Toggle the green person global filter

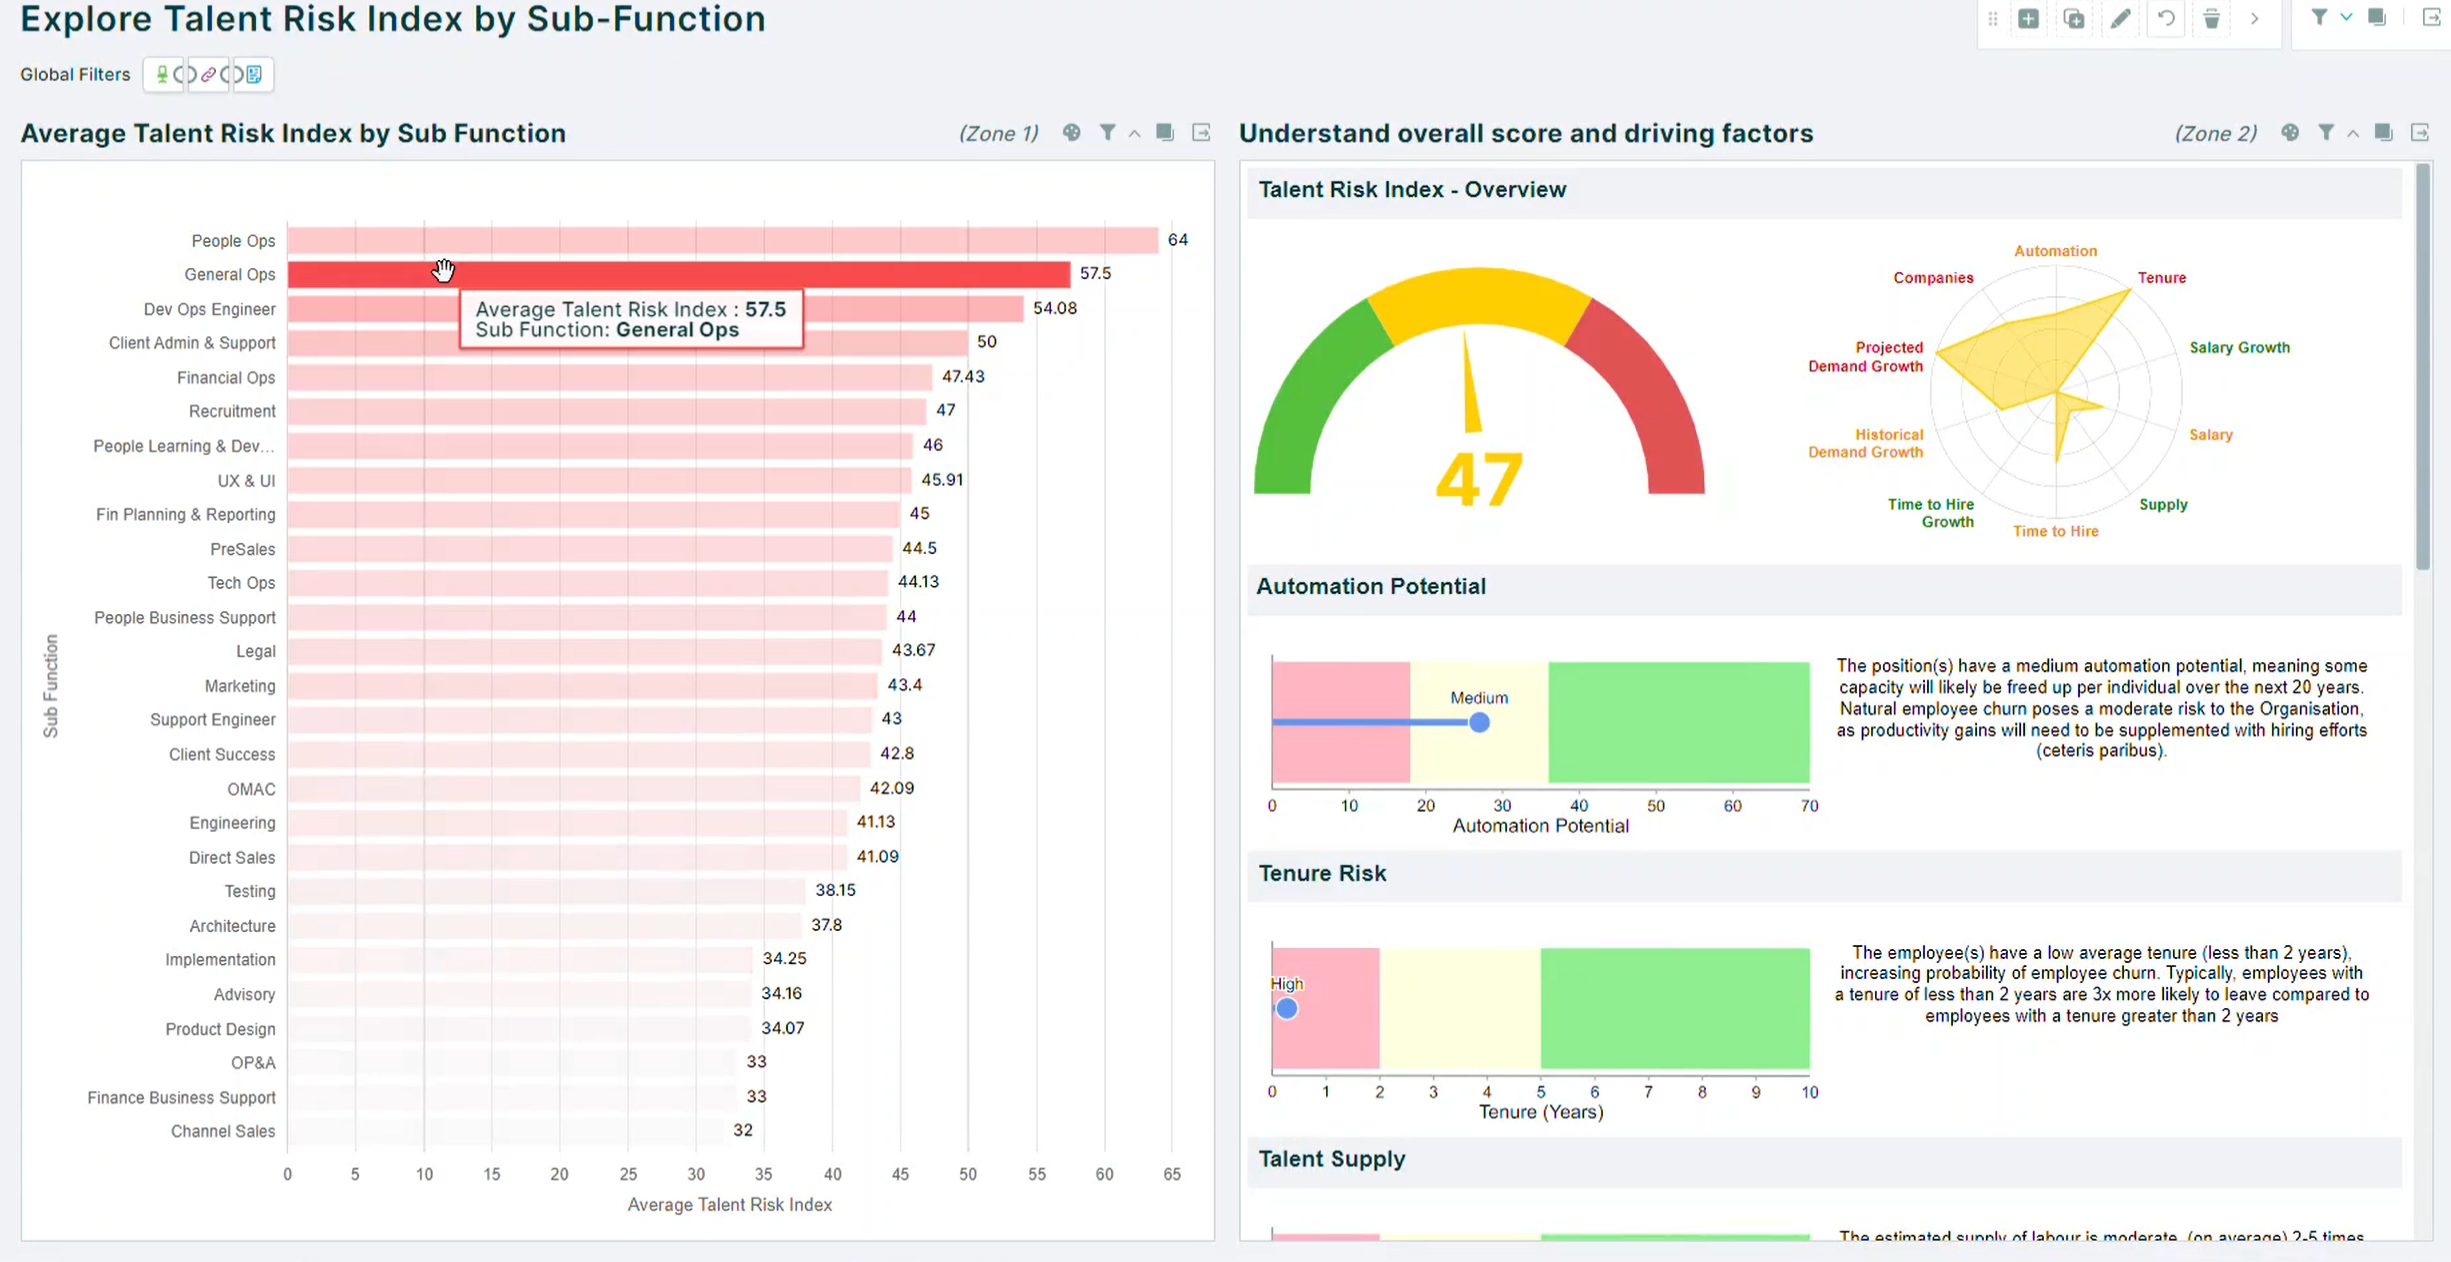tap(162, 74)
